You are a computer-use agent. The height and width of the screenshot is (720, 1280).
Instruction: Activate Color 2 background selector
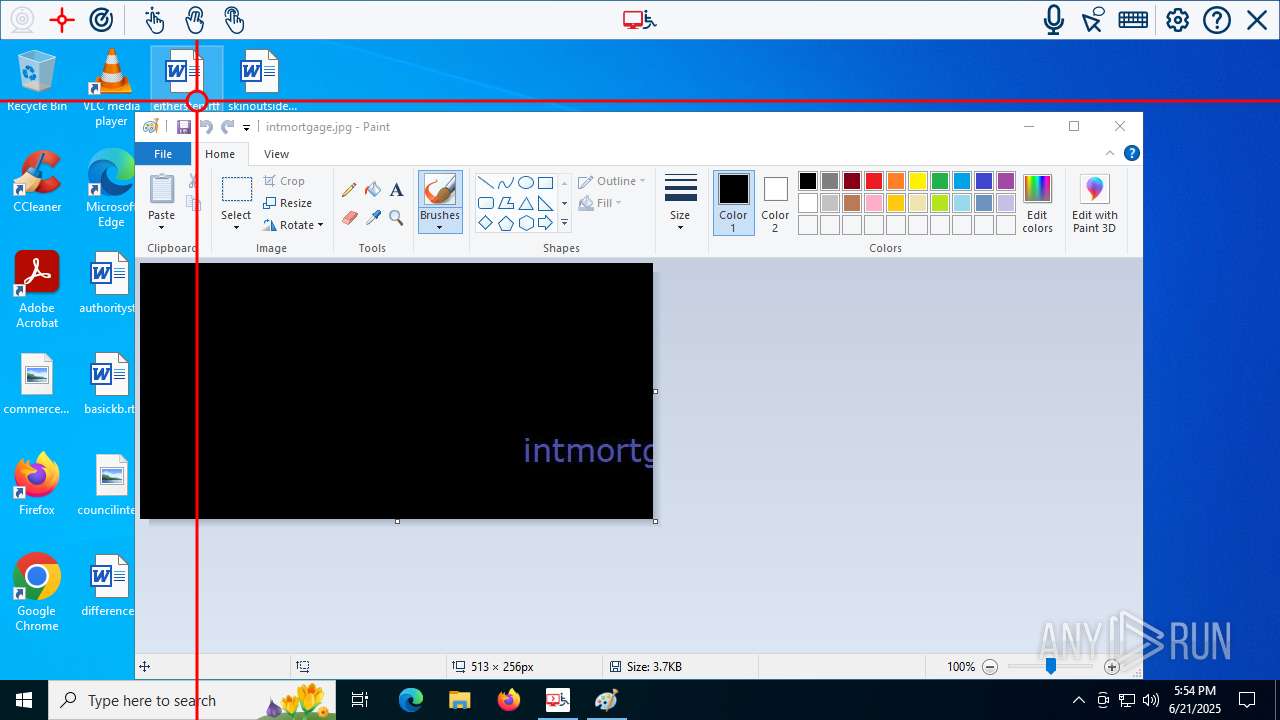pos(775,203)
